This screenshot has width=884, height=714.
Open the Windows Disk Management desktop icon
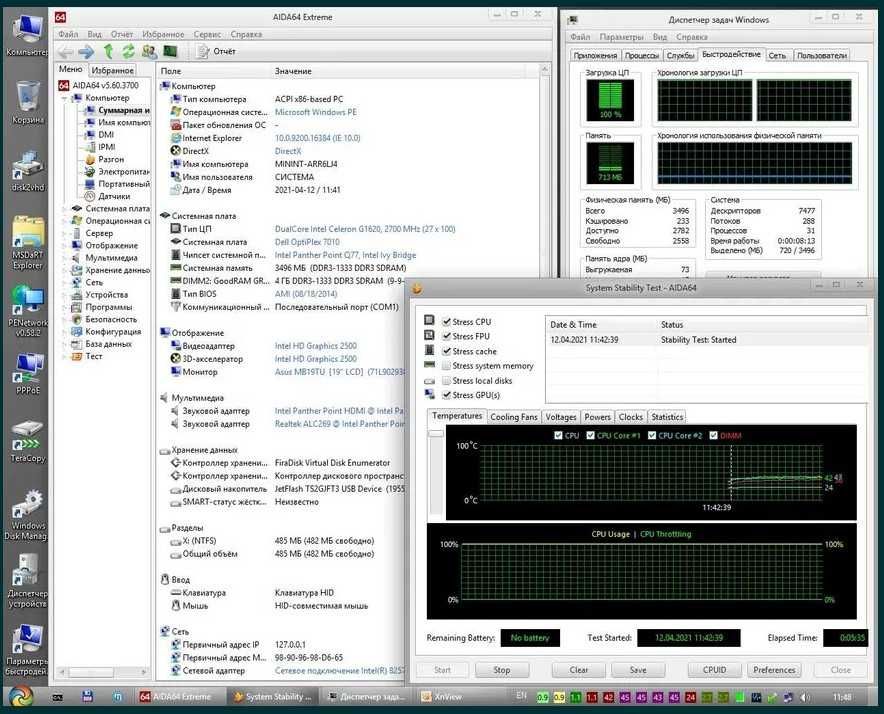pyautogui.click(x=27, y=514)
